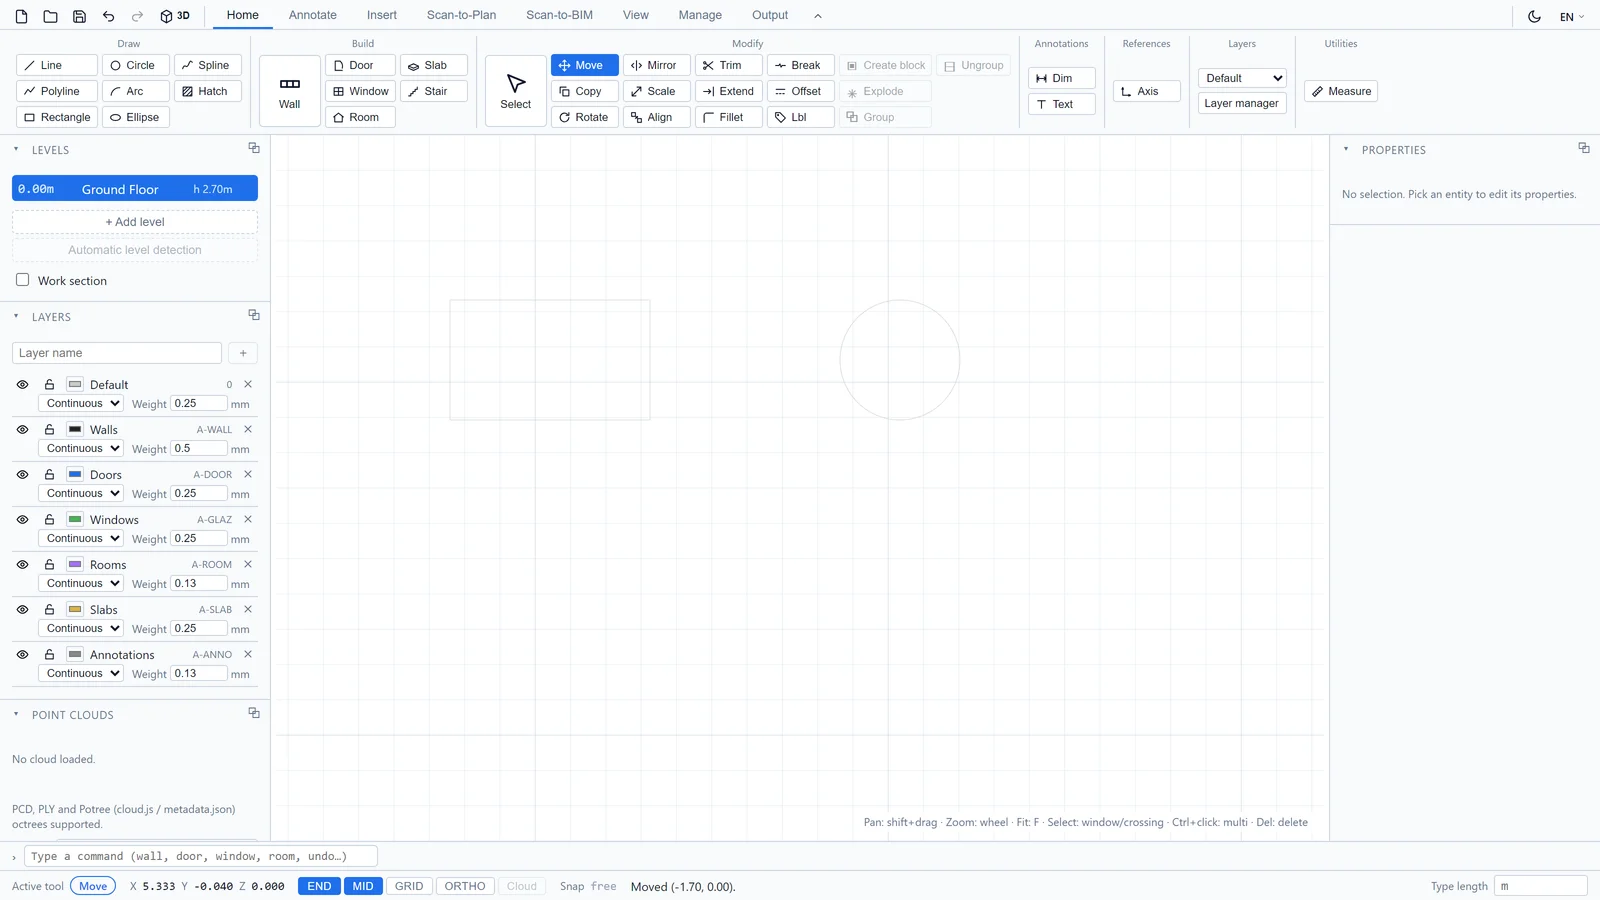Pick the Rotate modify tool
The image size is (1600, 900).
tap(585, 117)
